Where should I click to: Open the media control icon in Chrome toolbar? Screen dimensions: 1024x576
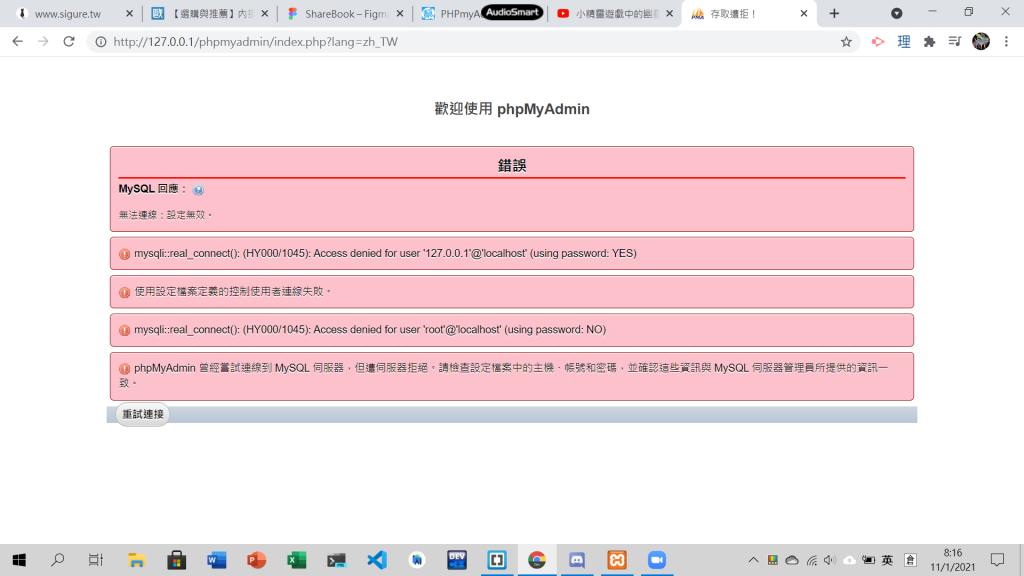coord(955,42)
